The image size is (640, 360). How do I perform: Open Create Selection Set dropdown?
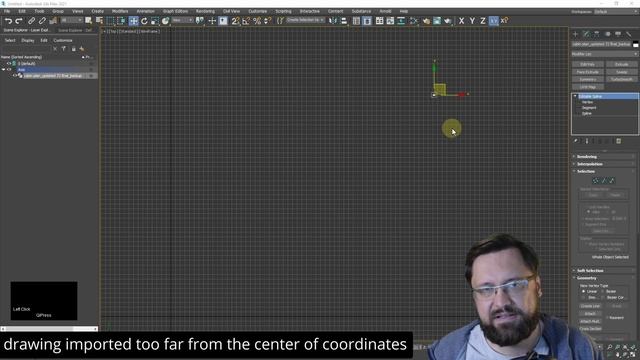point(305,20)
